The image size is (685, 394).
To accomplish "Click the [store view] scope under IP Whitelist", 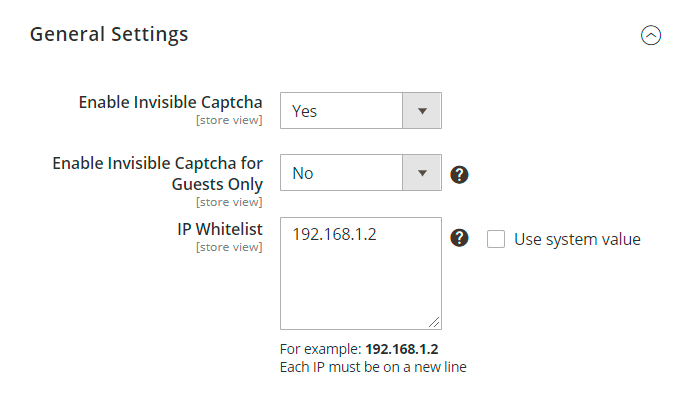I will coord(229,247).
